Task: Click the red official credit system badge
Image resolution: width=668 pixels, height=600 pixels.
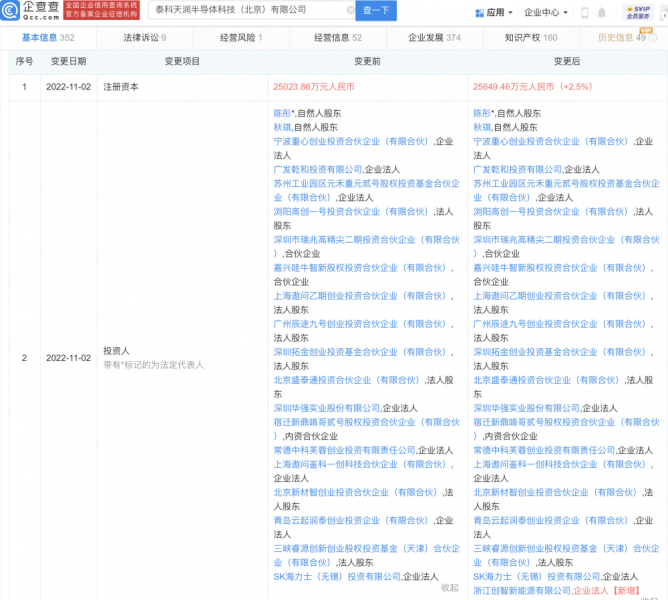Action: point(101,11)
